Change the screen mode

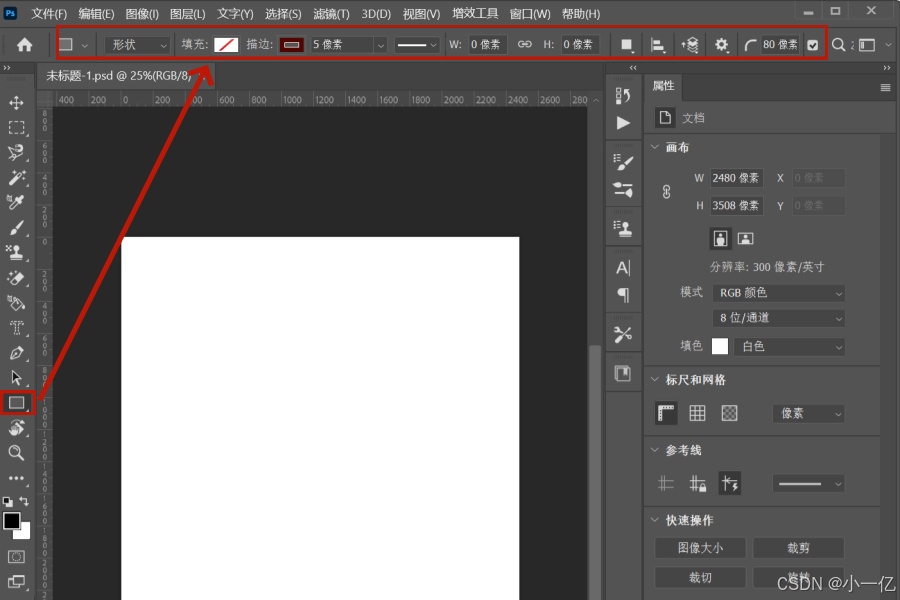point(16,582)
